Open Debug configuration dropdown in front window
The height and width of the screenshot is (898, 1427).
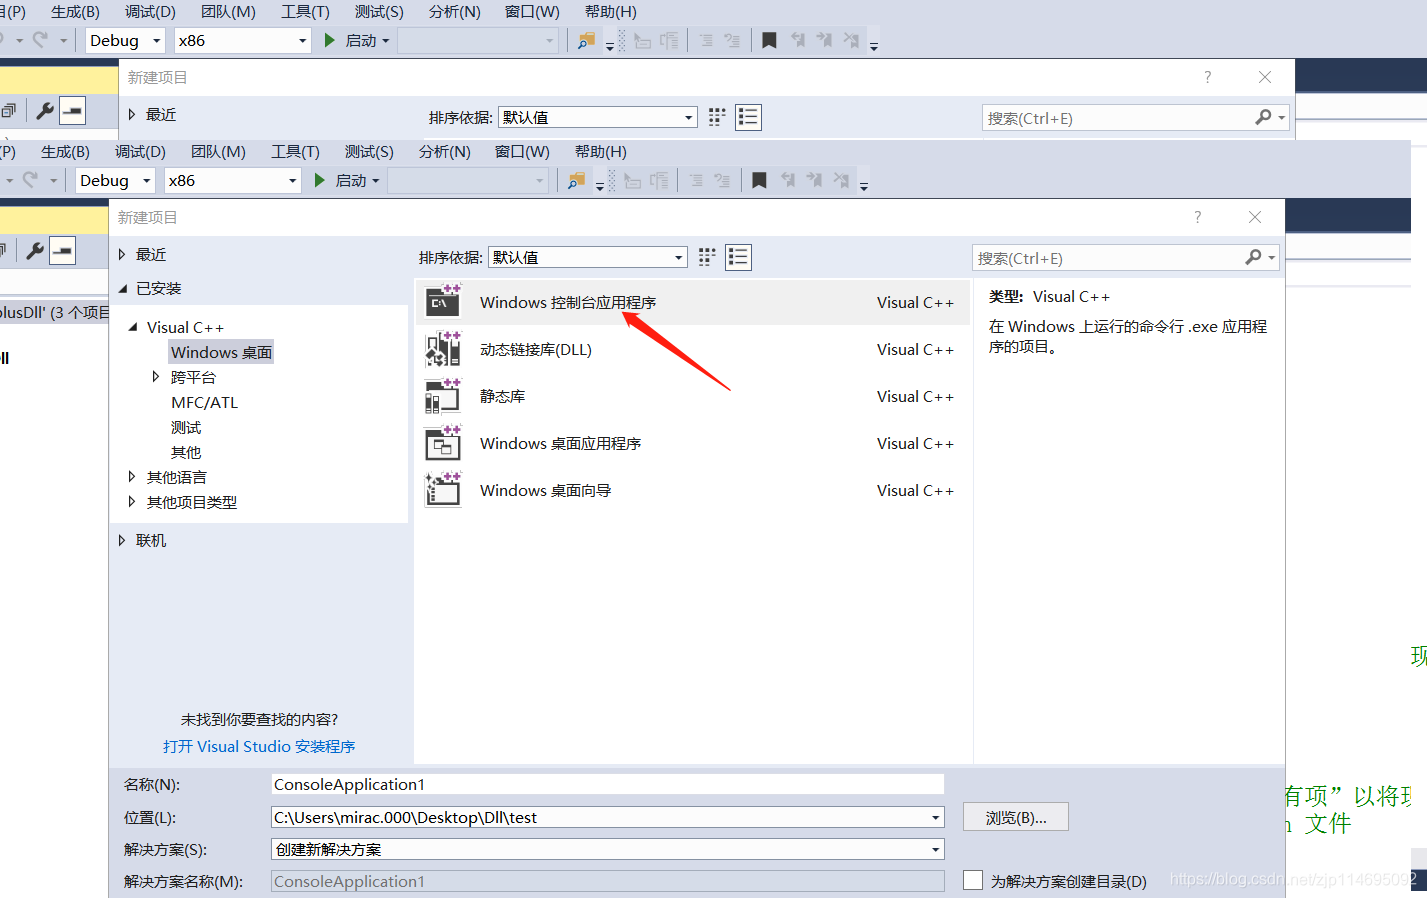tap(146, 180)
